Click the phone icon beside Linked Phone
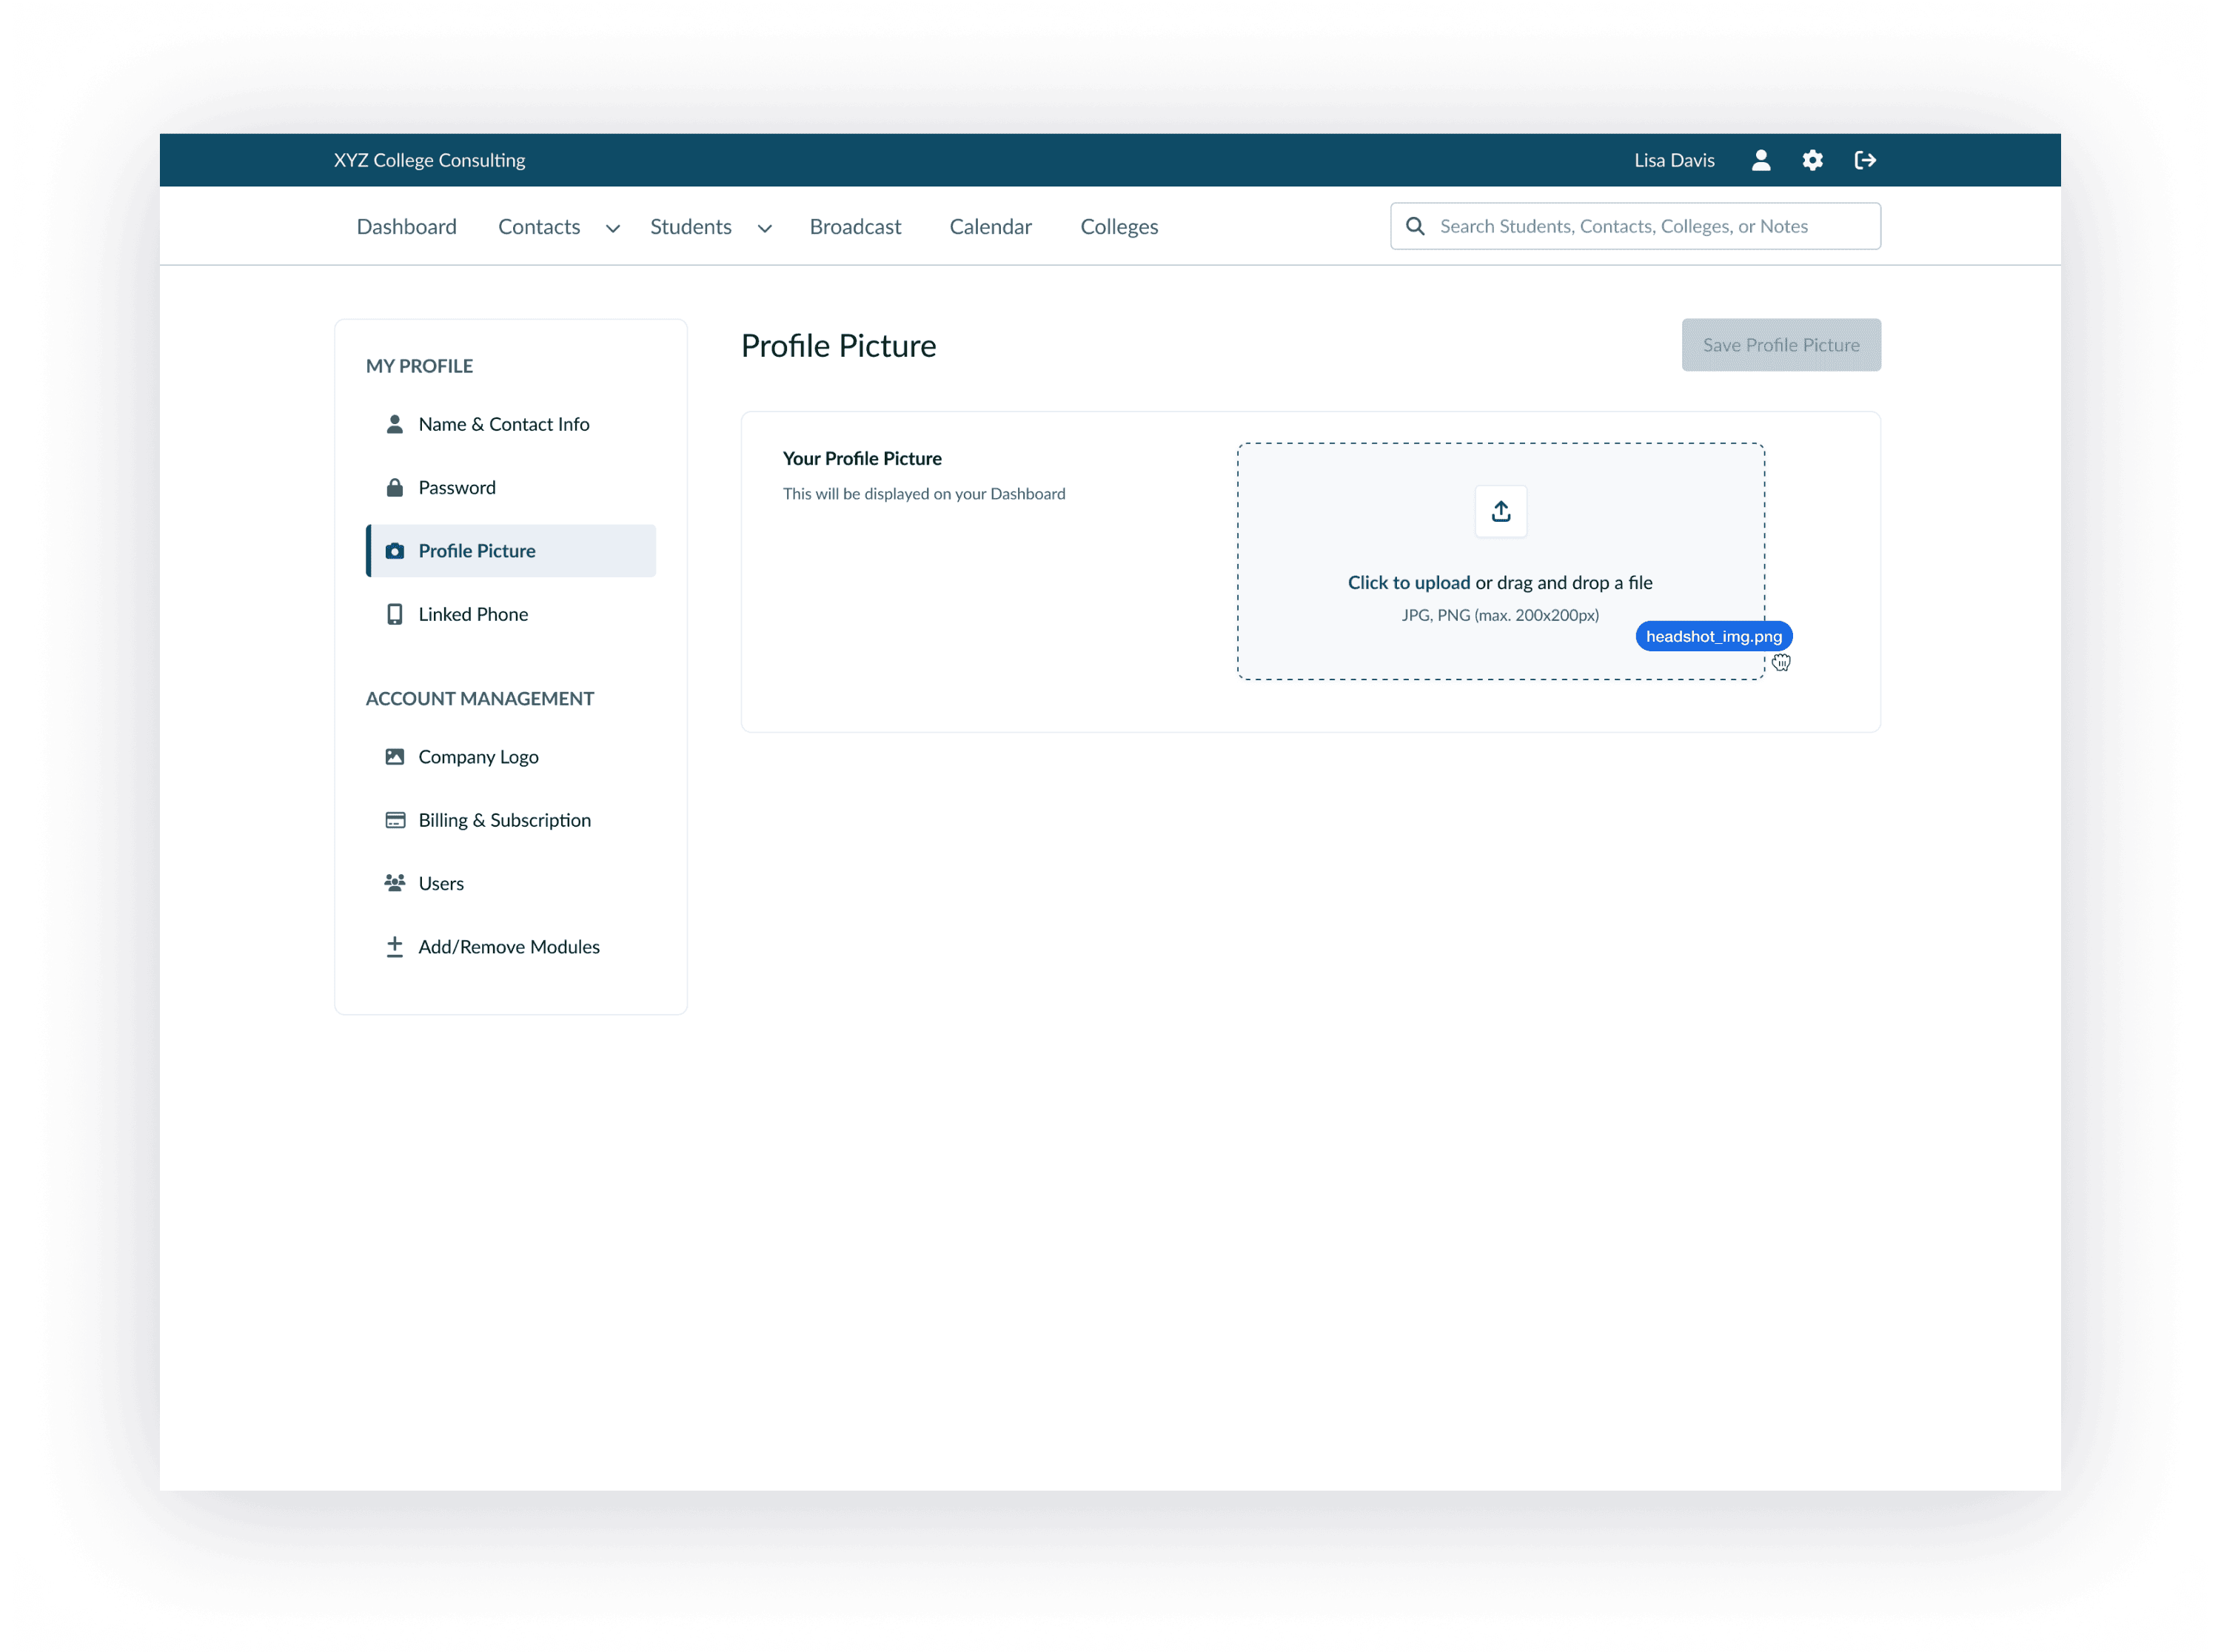 pyautogui.click(x=395, y=614)
